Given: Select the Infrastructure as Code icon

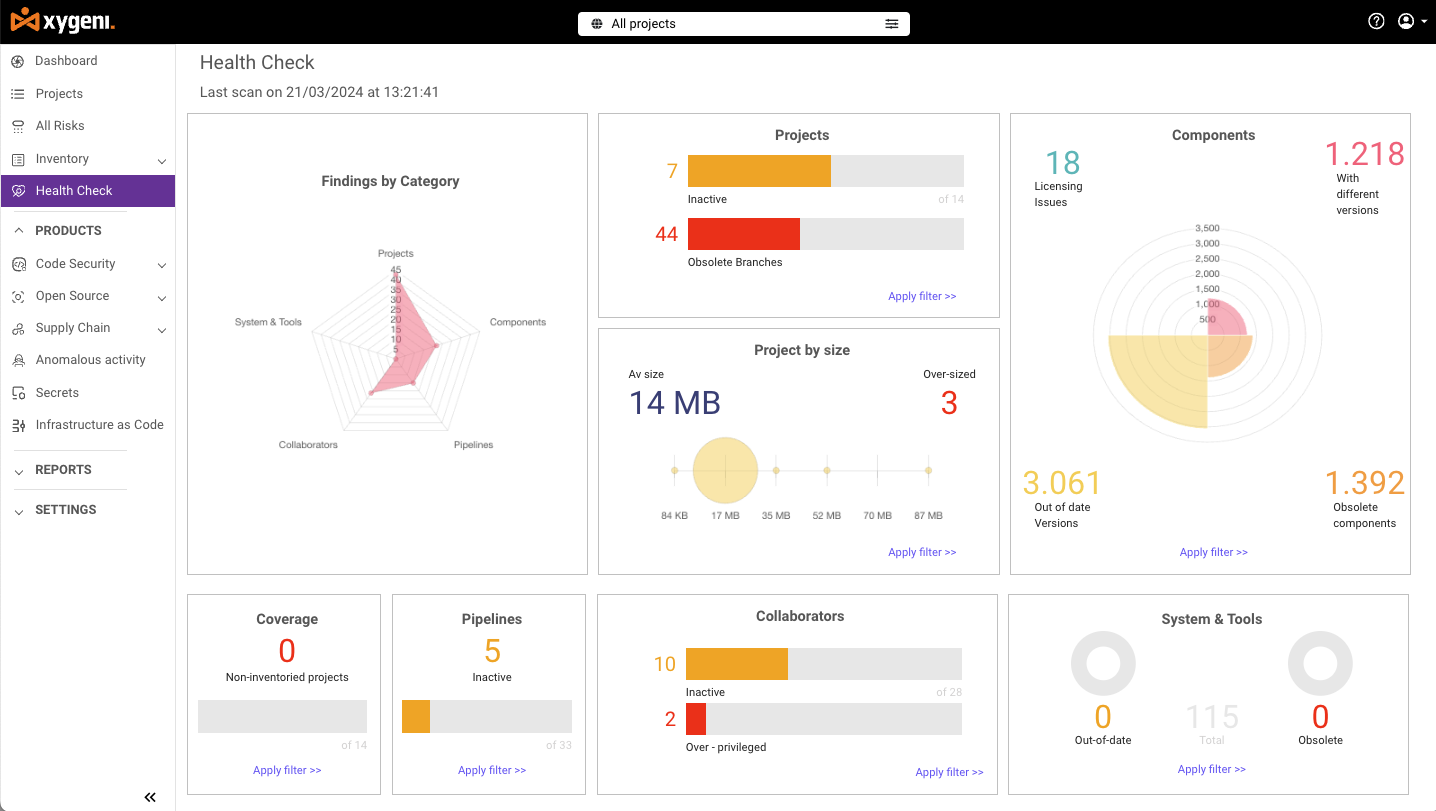Looking at the screenshot, I should pos(18,424).
